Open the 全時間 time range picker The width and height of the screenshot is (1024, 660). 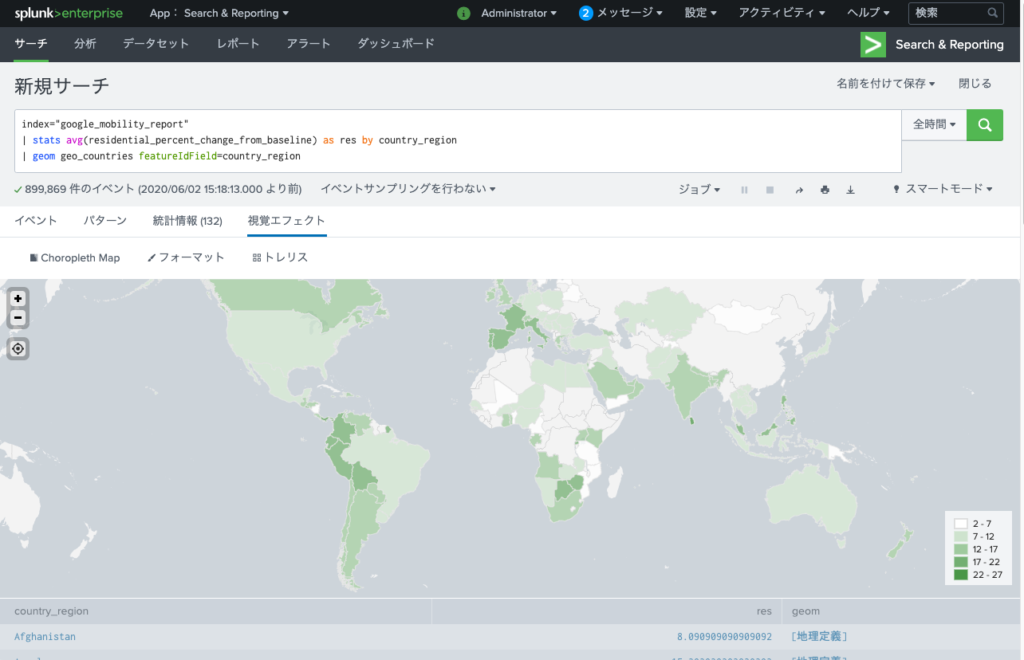tap(934, 125)
